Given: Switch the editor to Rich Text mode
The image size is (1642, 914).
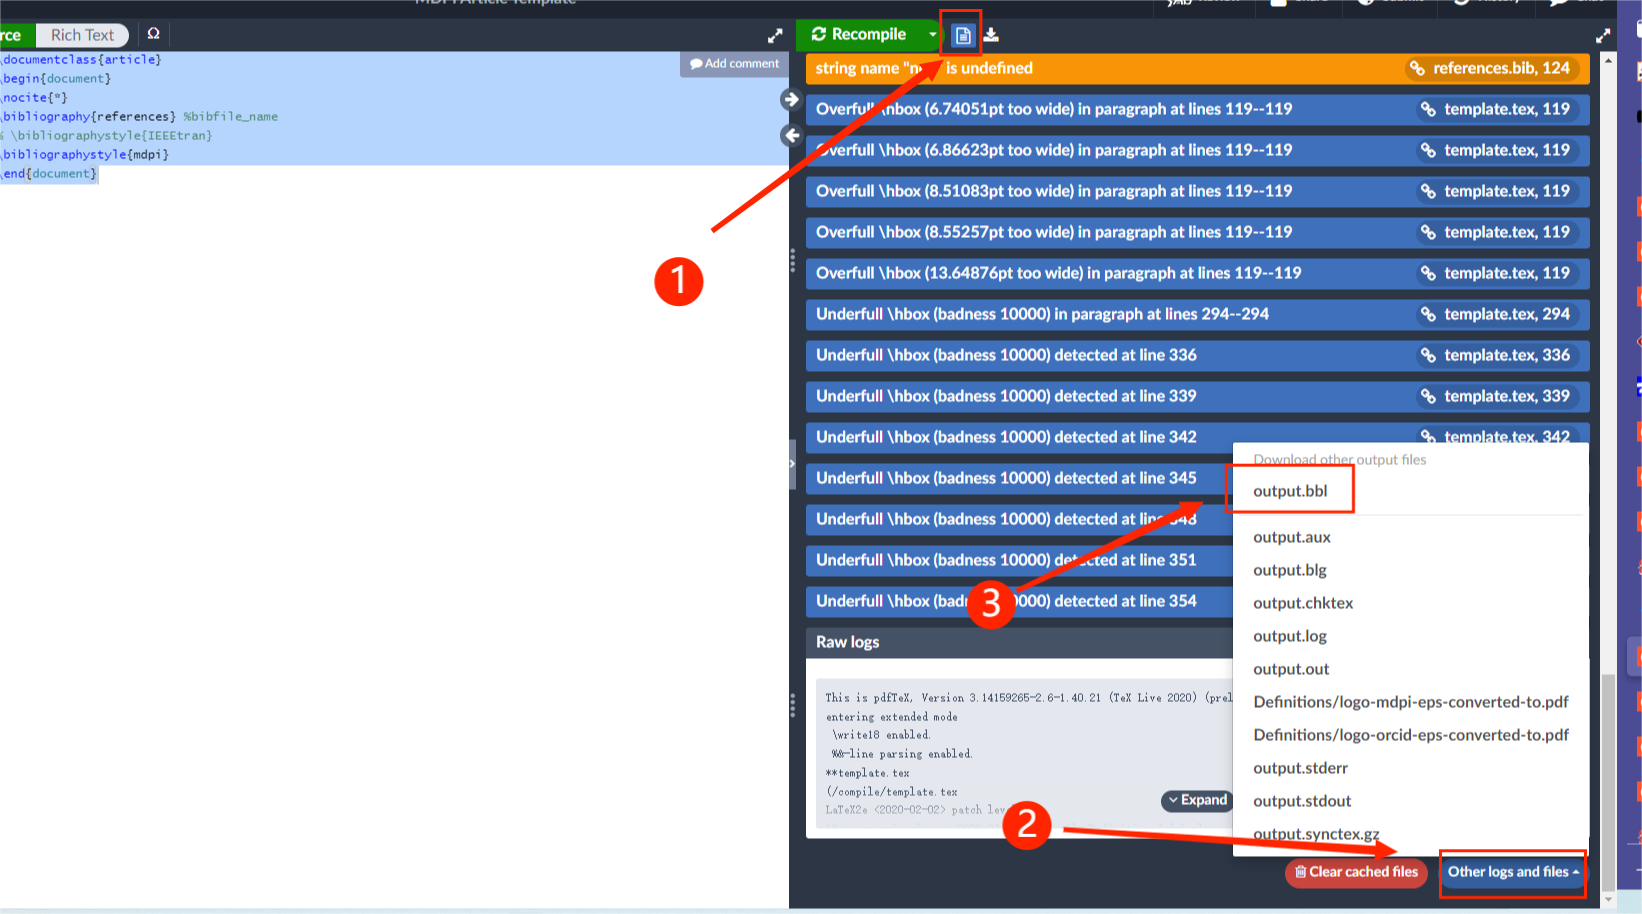Looking at the screenshot, I should point(82,35).
